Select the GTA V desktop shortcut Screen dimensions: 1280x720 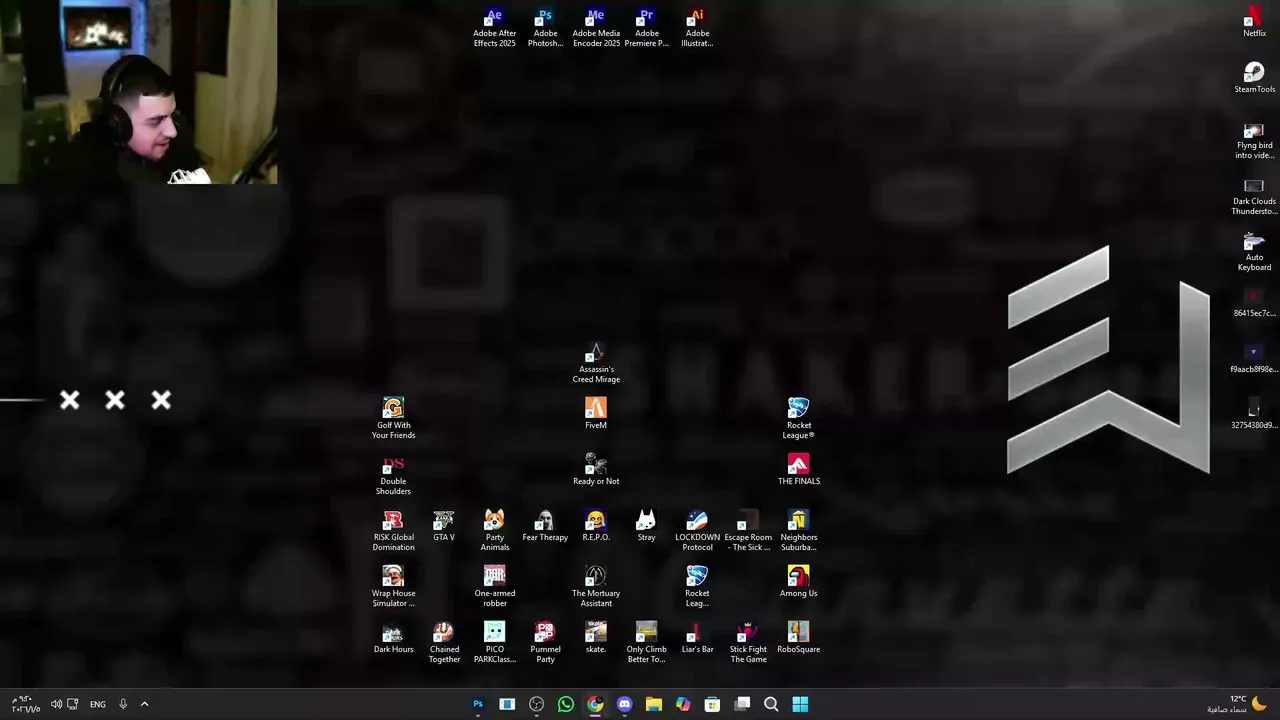(444, 527)
